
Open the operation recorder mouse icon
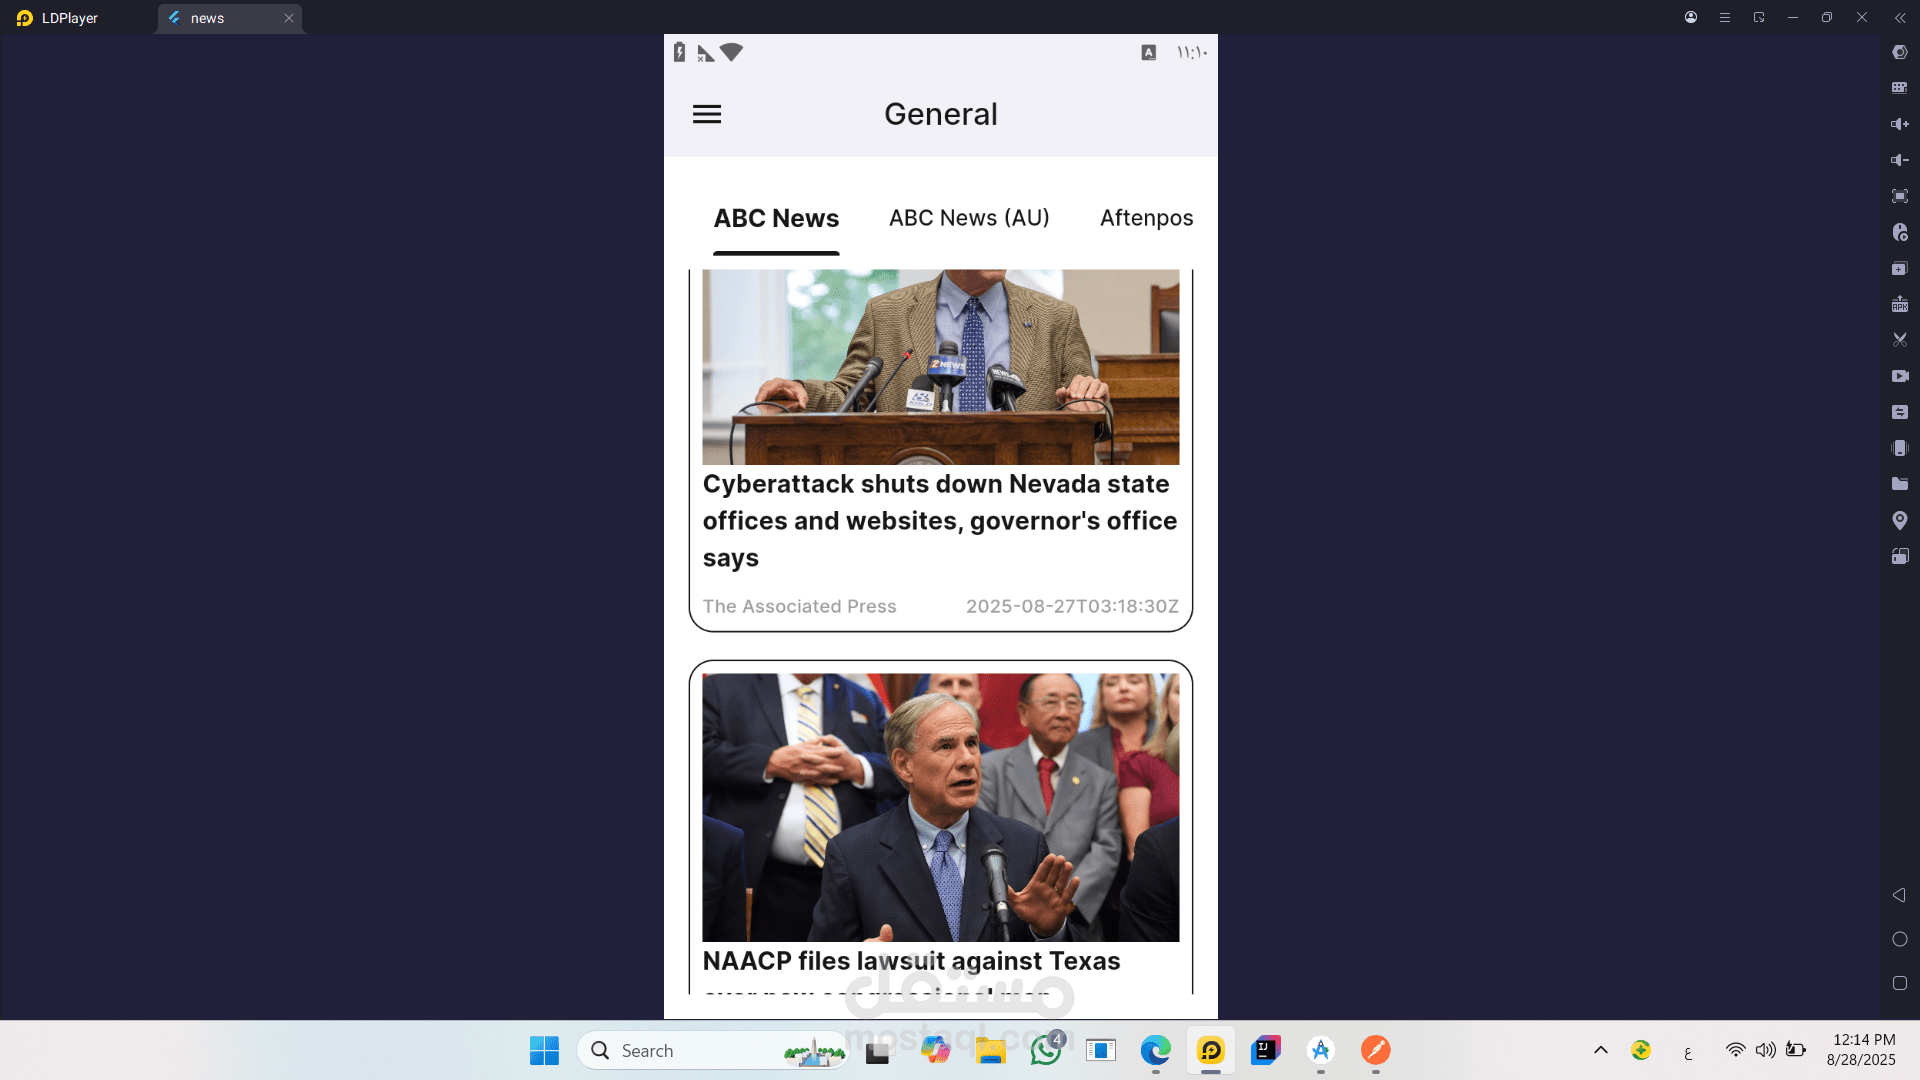pos(1900,232)
